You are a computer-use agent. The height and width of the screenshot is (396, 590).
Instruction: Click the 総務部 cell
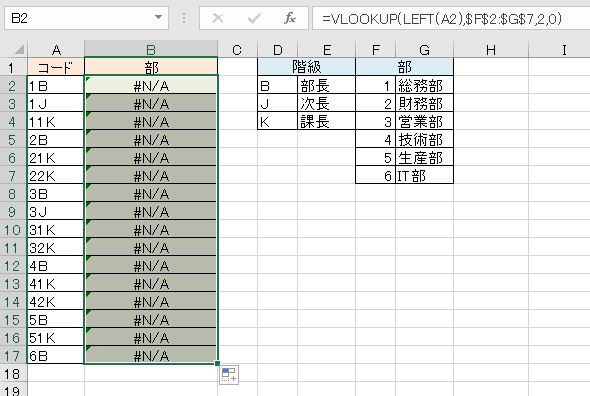click(x=424, y=85)
